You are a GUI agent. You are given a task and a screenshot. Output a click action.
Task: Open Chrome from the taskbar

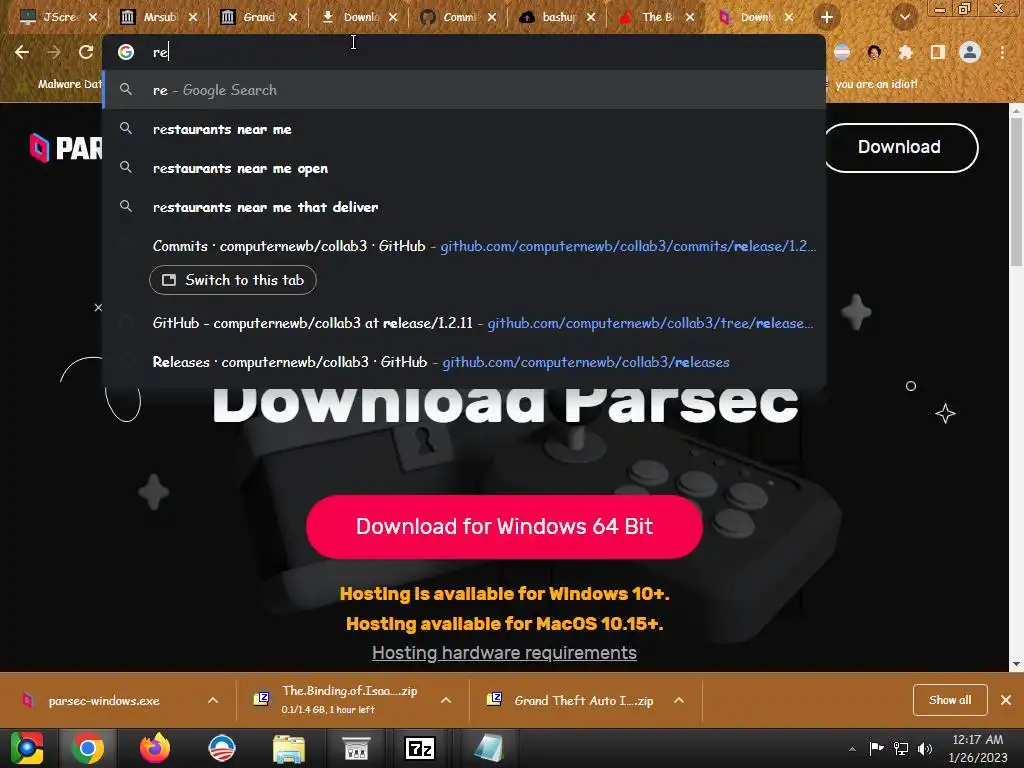88,748
